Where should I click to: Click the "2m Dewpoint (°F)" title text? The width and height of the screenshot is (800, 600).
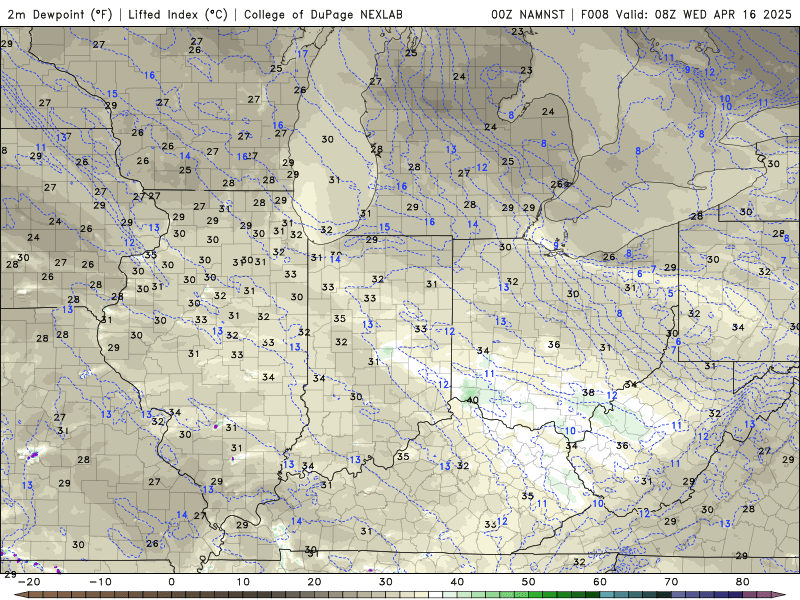pyautogui.click(x=60, y=14)
